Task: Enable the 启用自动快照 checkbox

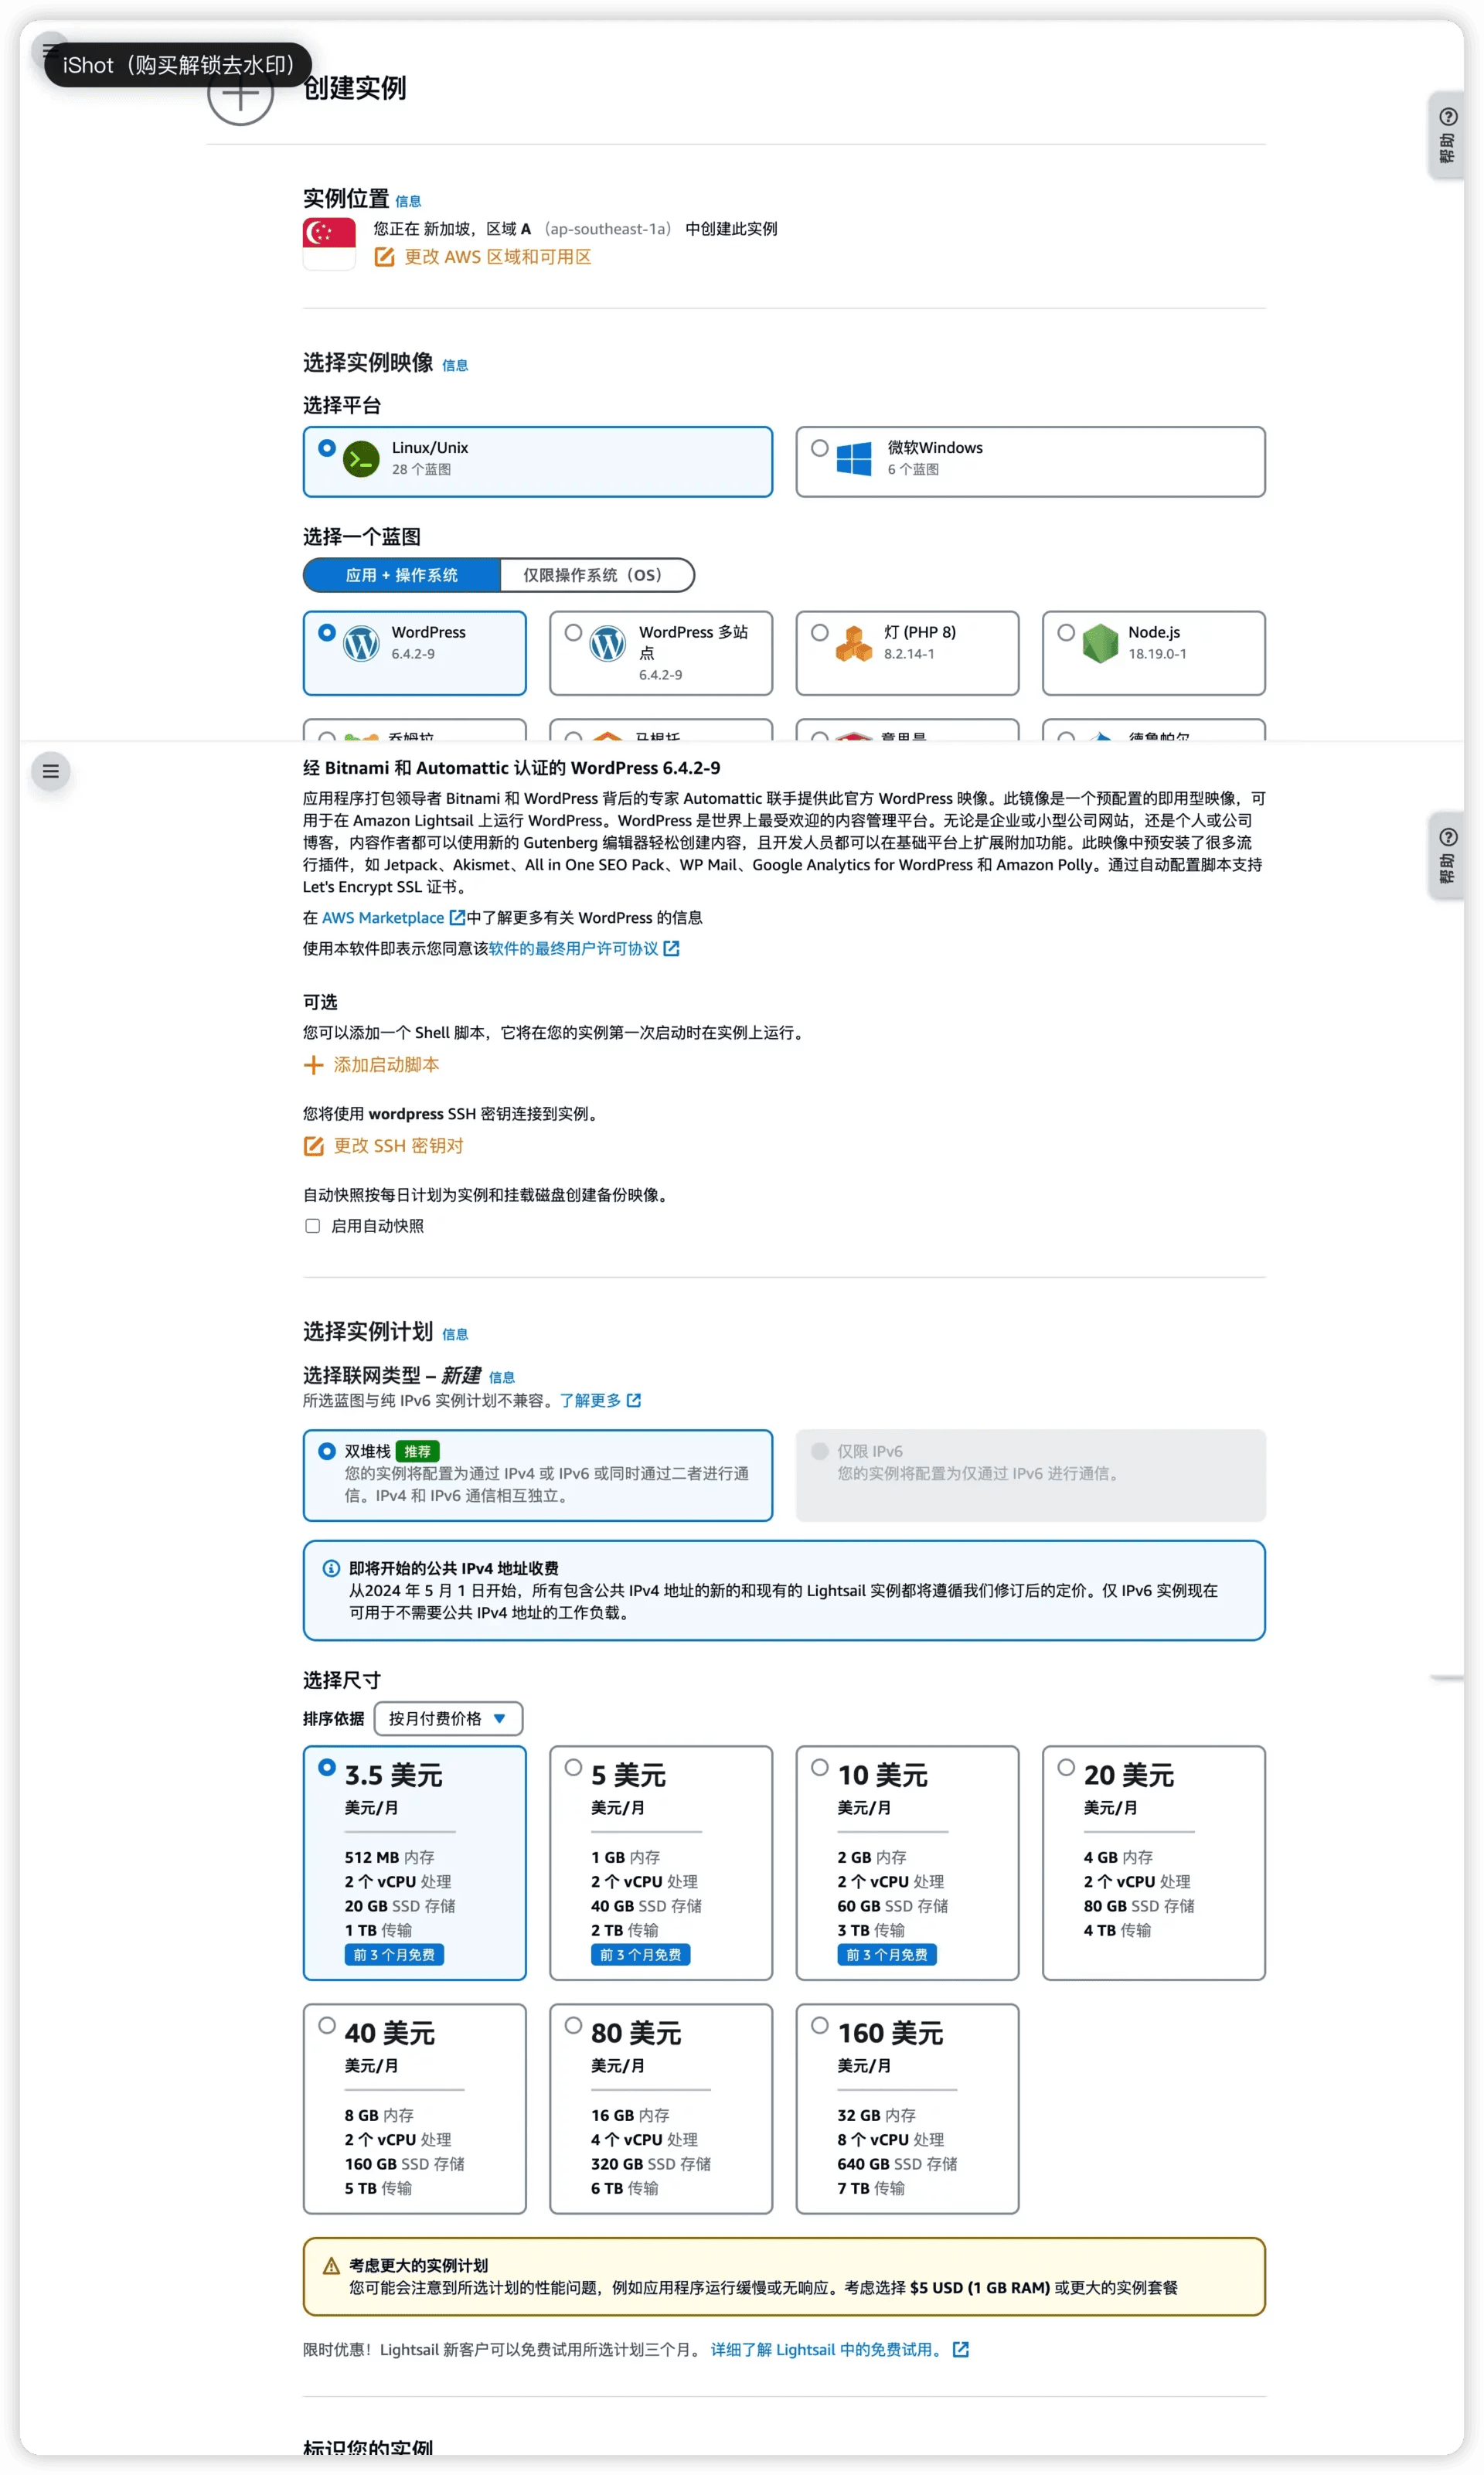Action: (312, 1226)
